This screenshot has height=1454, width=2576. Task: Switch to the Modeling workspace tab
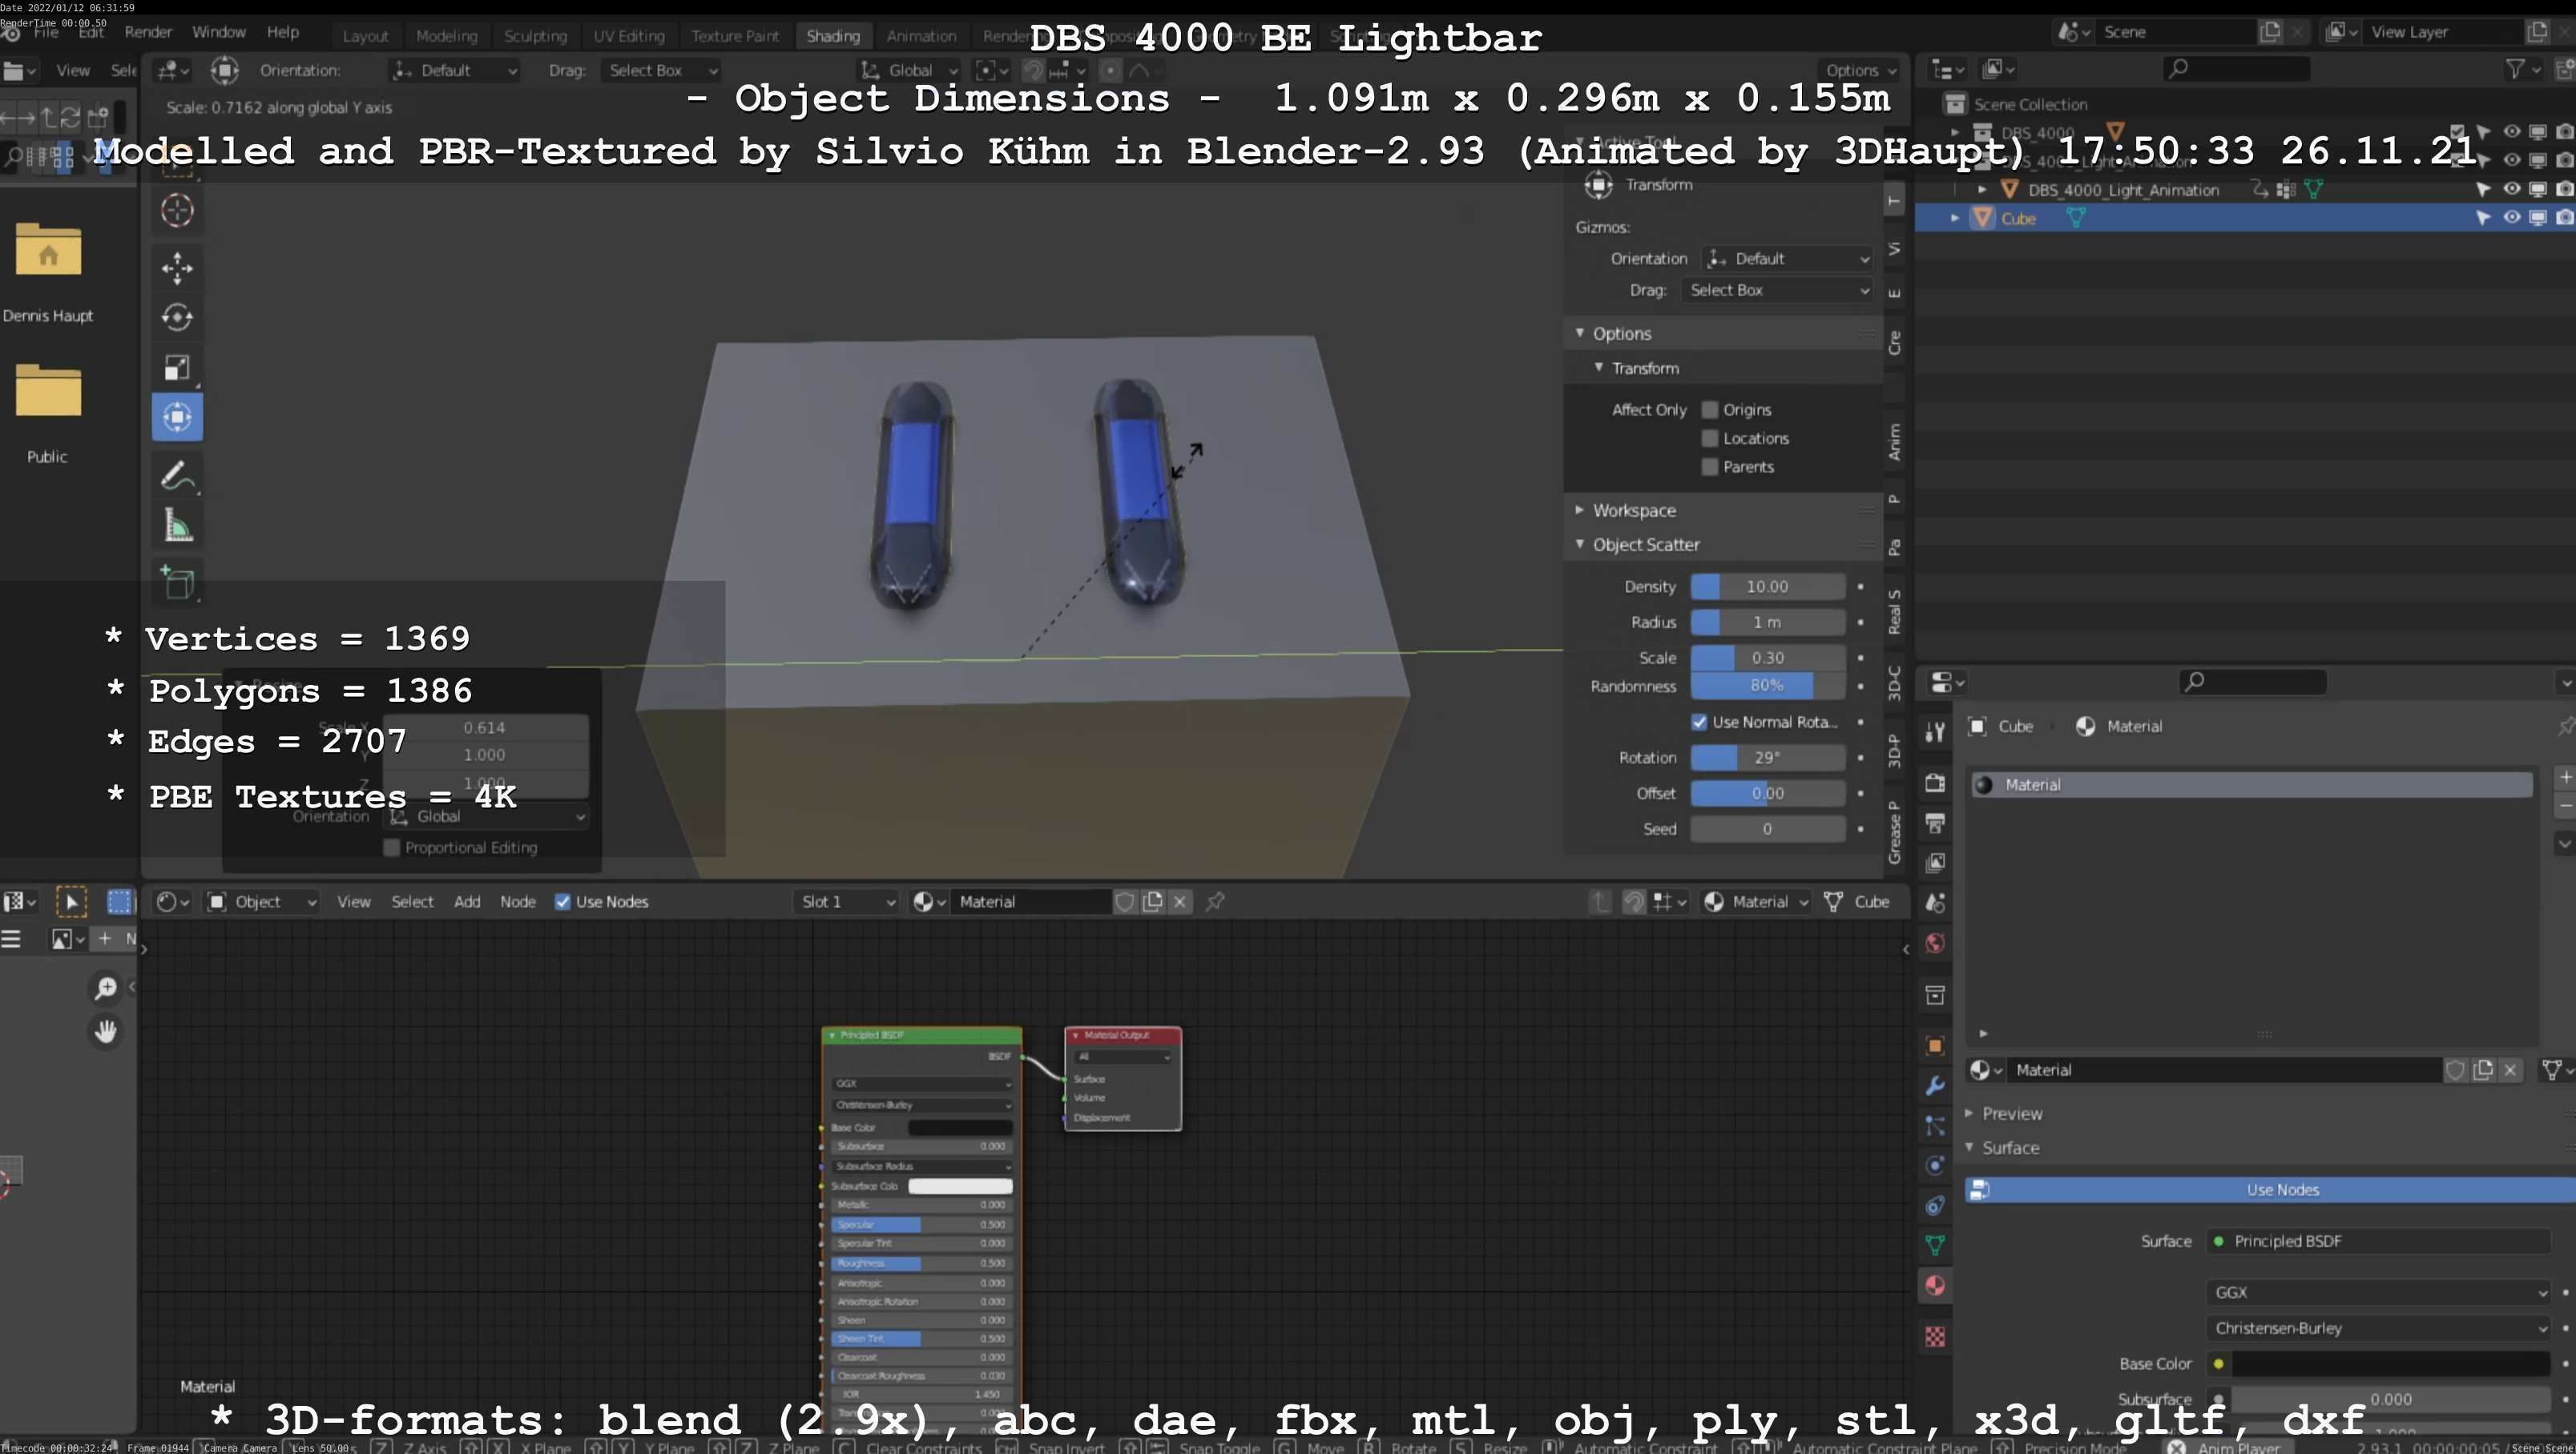coord(446,36)
